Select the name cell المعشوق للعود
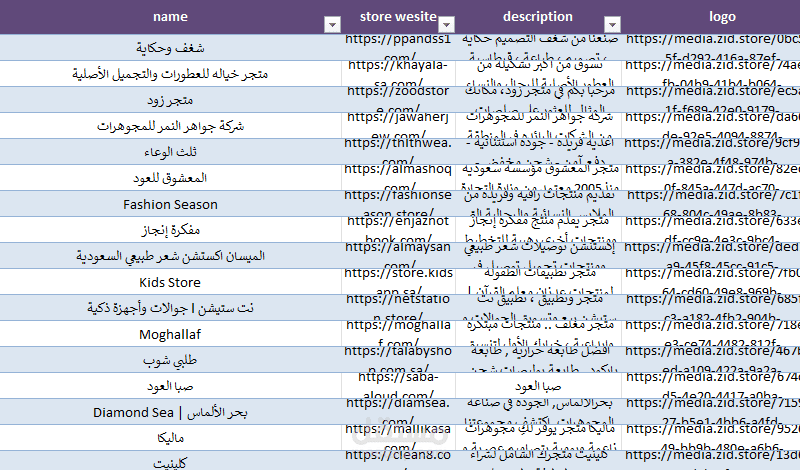 click(170, 178)
